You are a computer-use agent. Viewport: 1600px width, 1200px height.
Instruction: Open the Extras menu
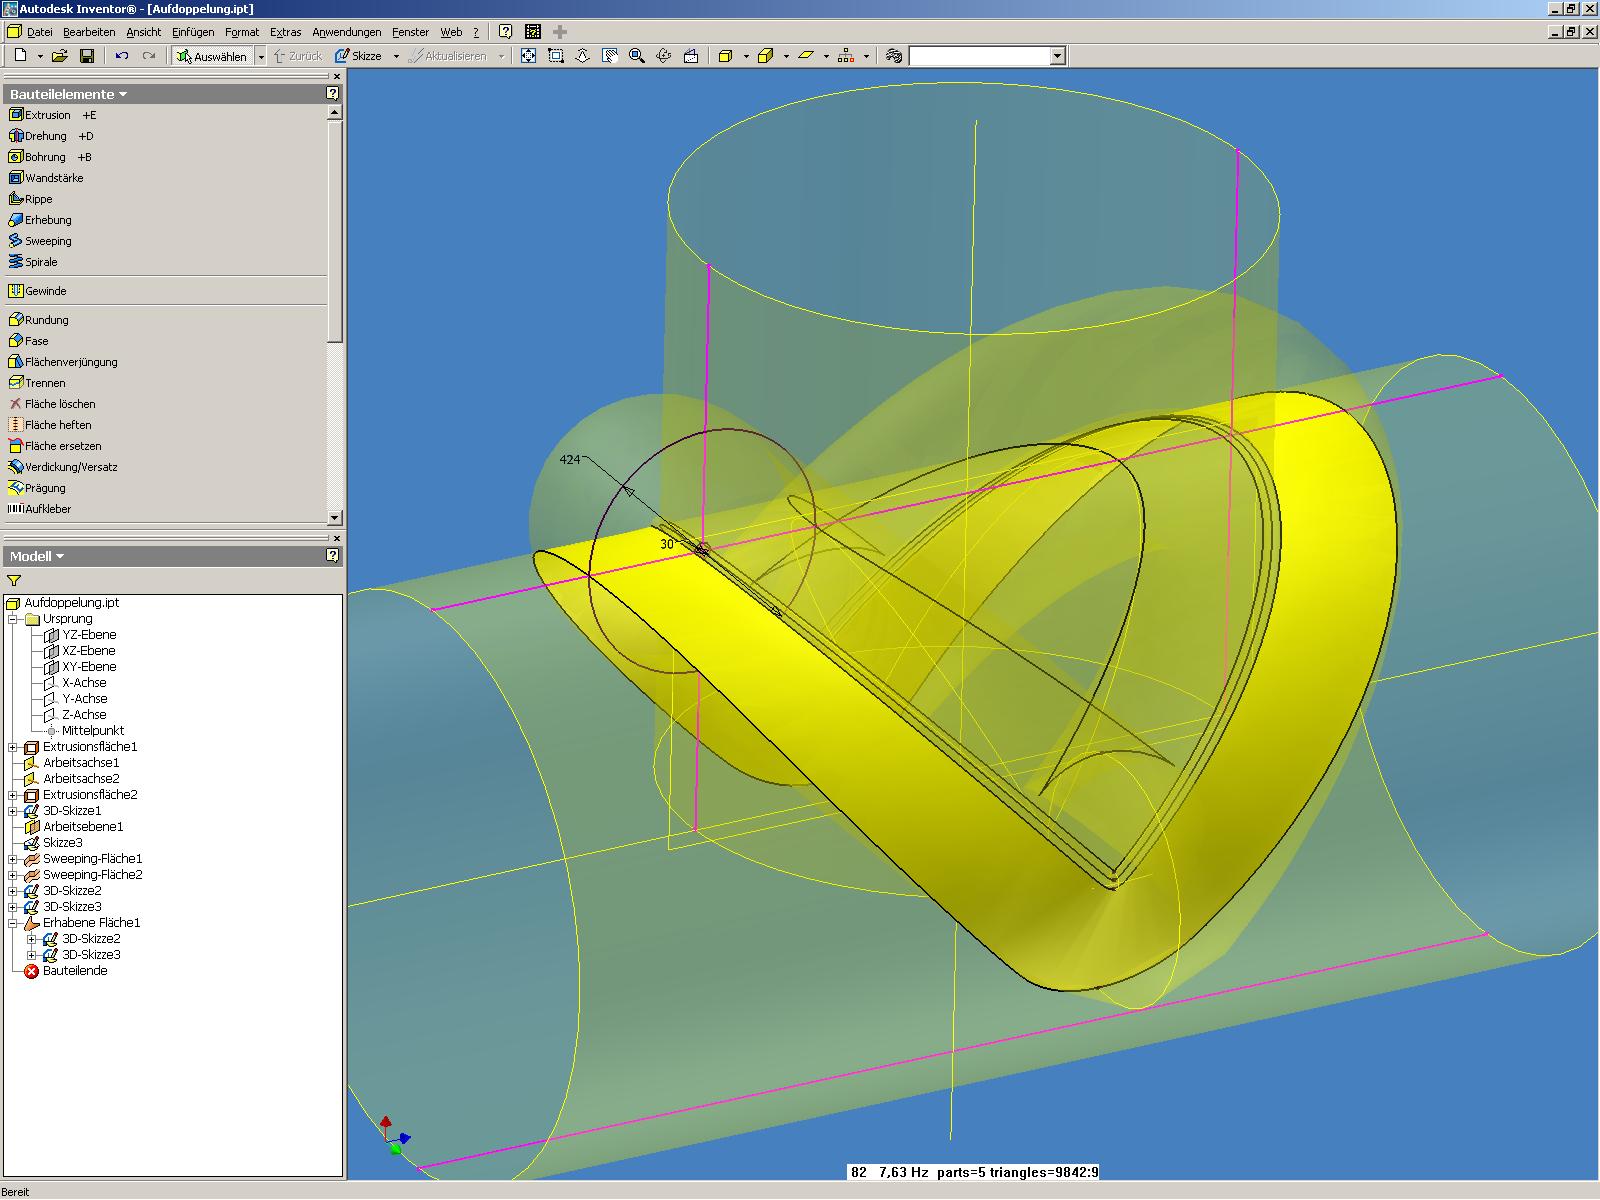(285, 31)
